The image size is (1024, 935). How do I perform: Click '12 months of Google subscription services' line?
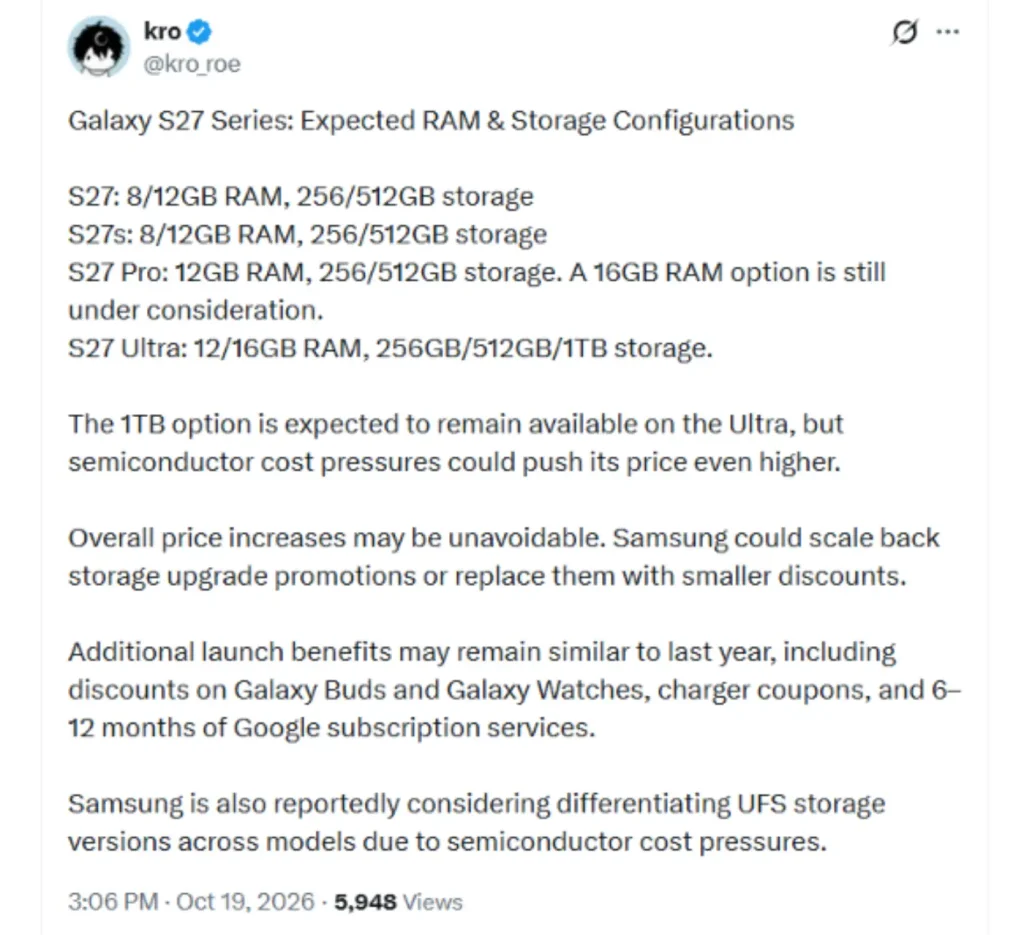point(332,728)
